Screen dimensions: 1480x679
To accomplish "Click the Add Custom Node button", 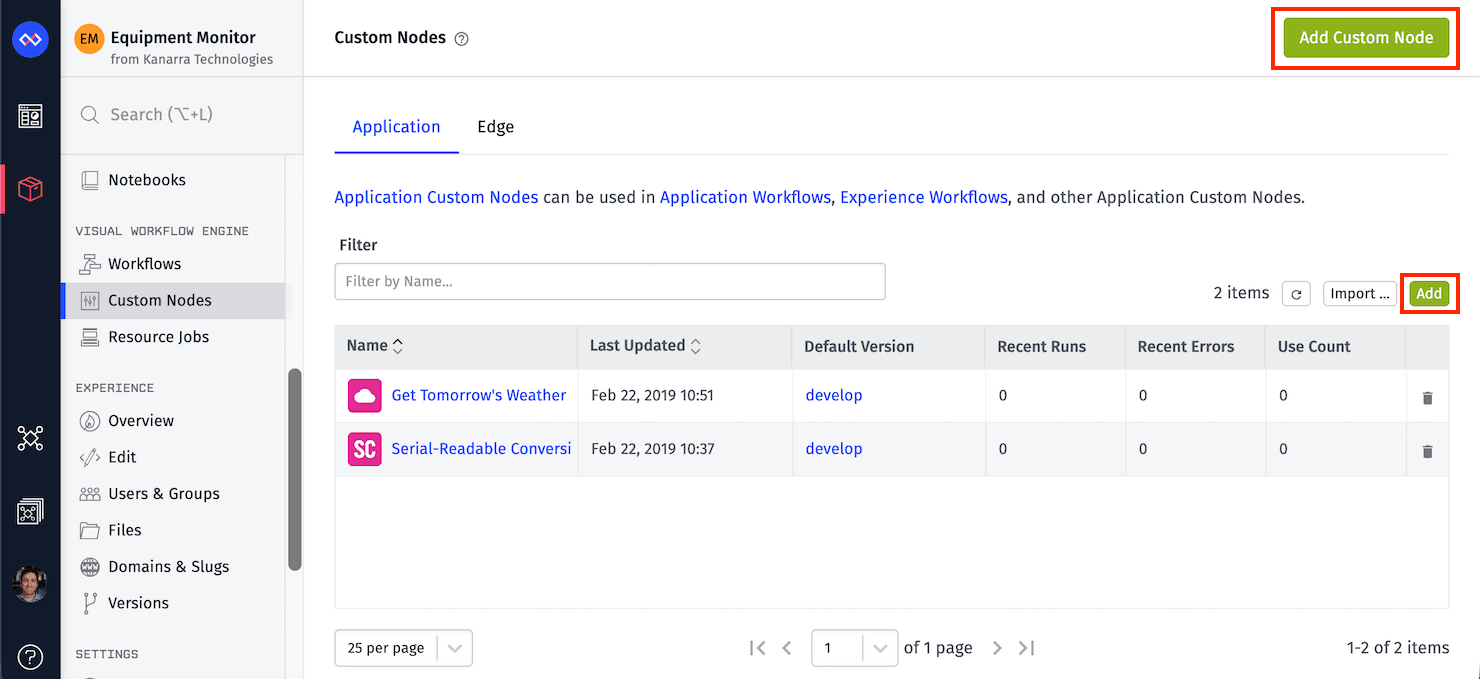I will click(x=1364, y=37).
